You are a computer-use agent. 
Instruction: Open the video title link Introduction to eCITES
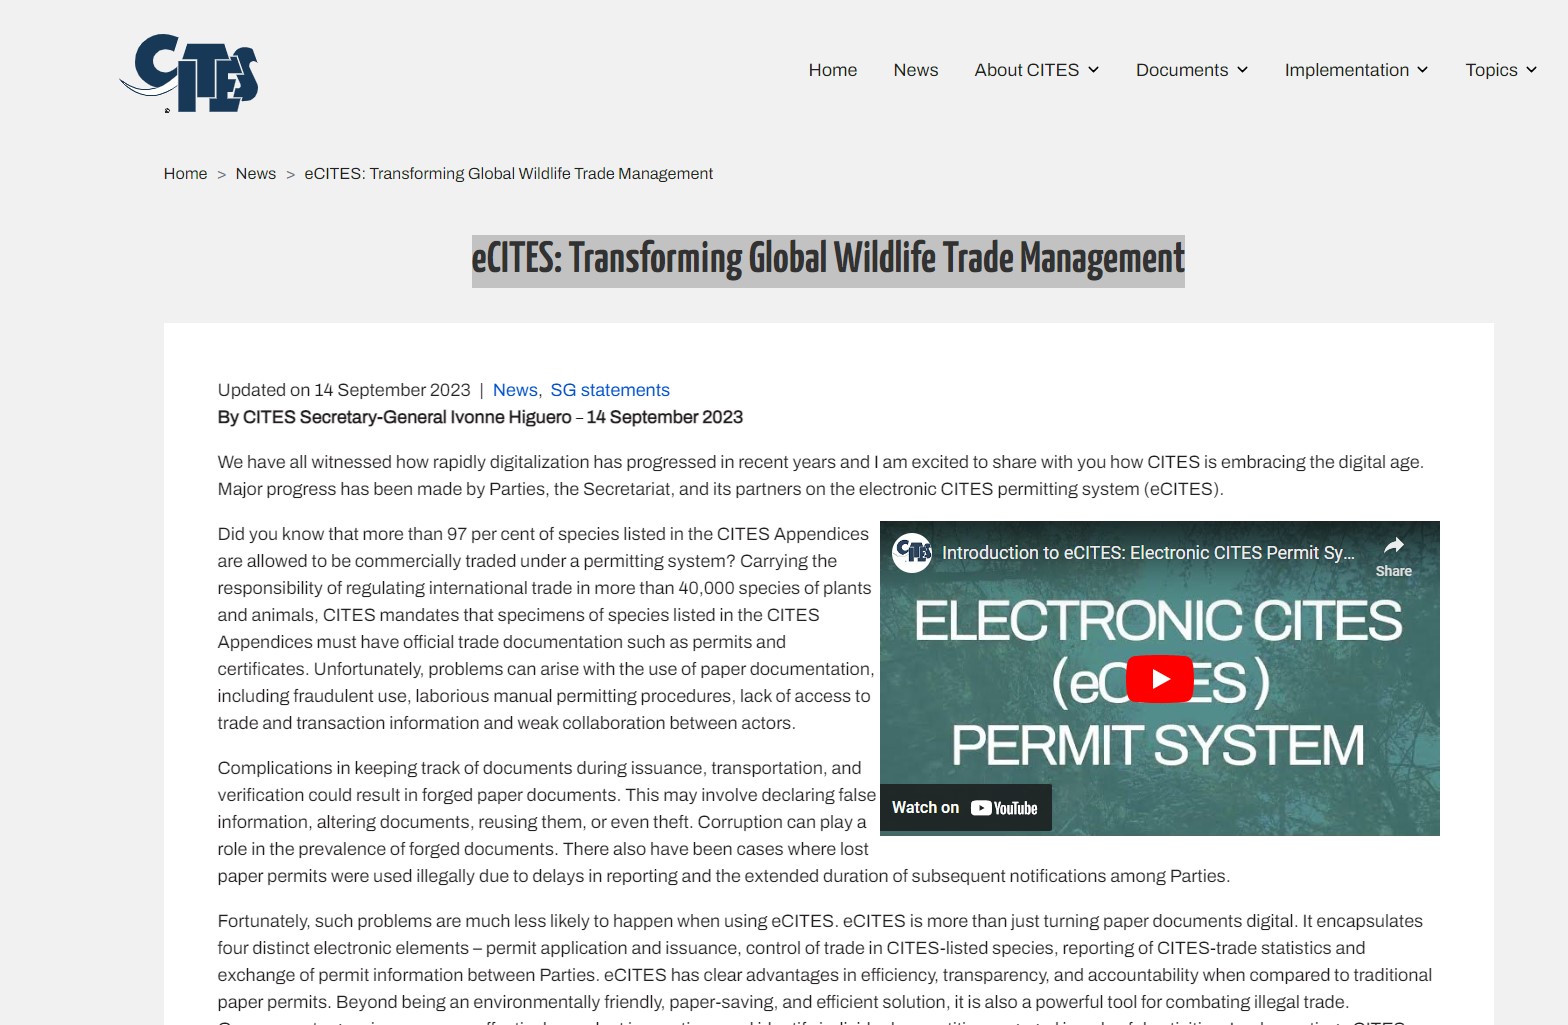(1148, 552)
